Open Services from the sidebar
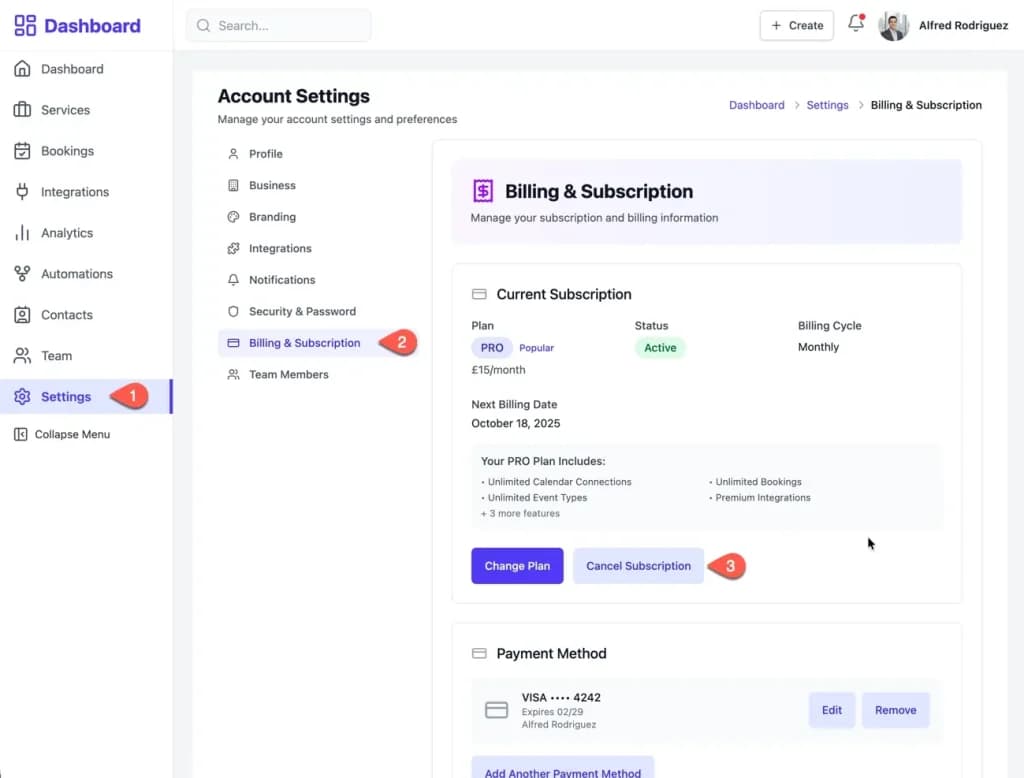 point(65,110)
